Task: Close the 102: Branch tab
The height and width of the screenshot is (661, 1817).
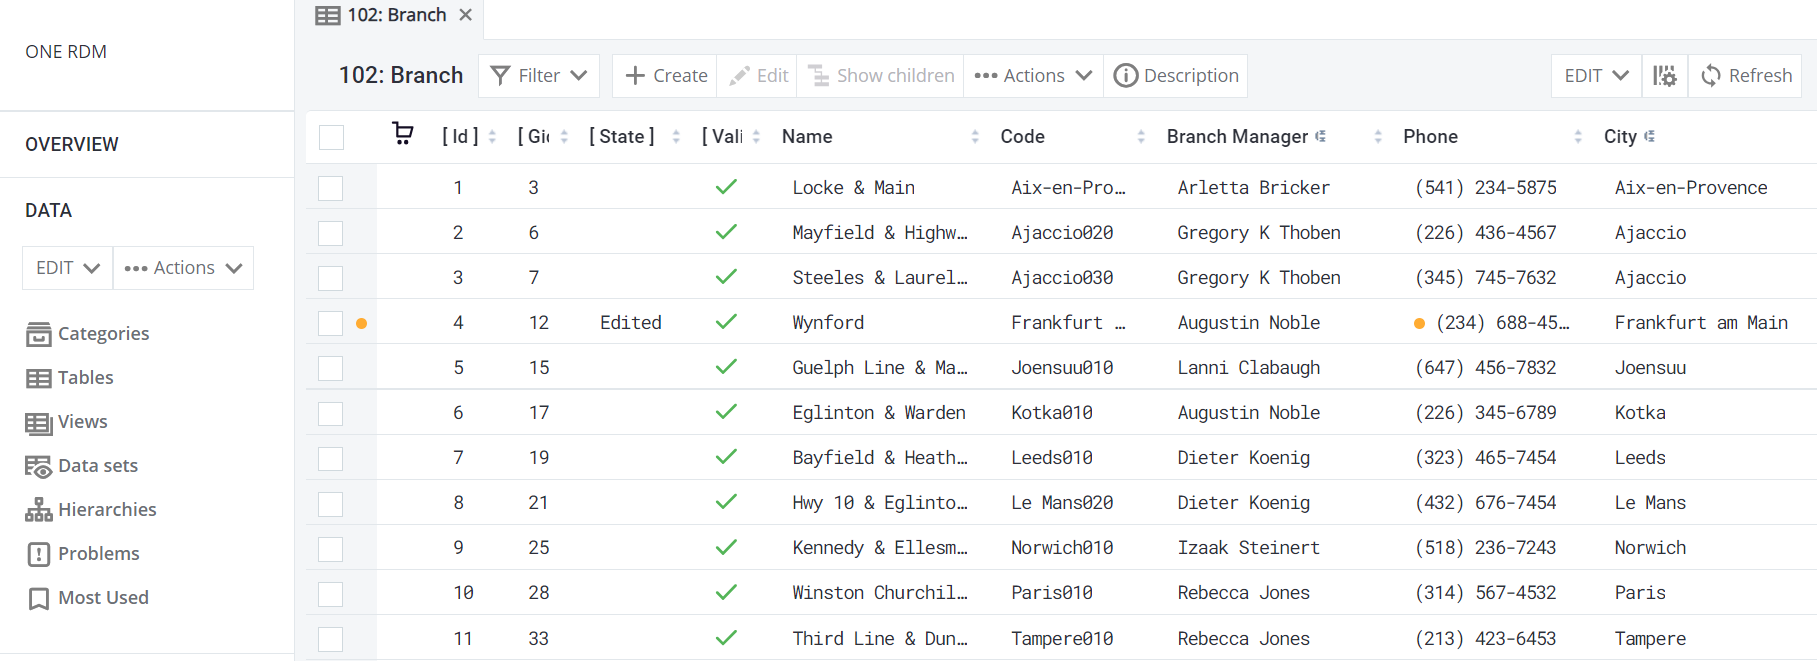Action: (465, 15)
